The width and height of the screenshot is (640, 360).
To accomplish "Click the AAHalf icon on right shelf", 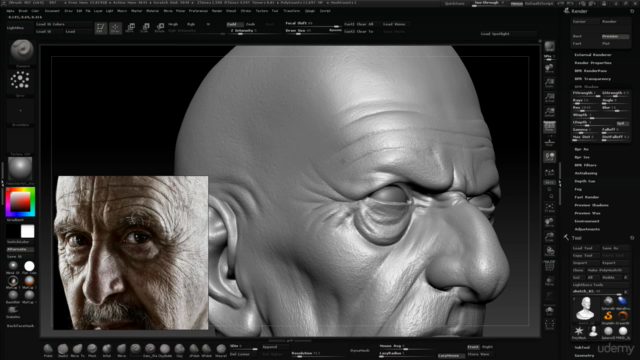I will coord(549,112).
